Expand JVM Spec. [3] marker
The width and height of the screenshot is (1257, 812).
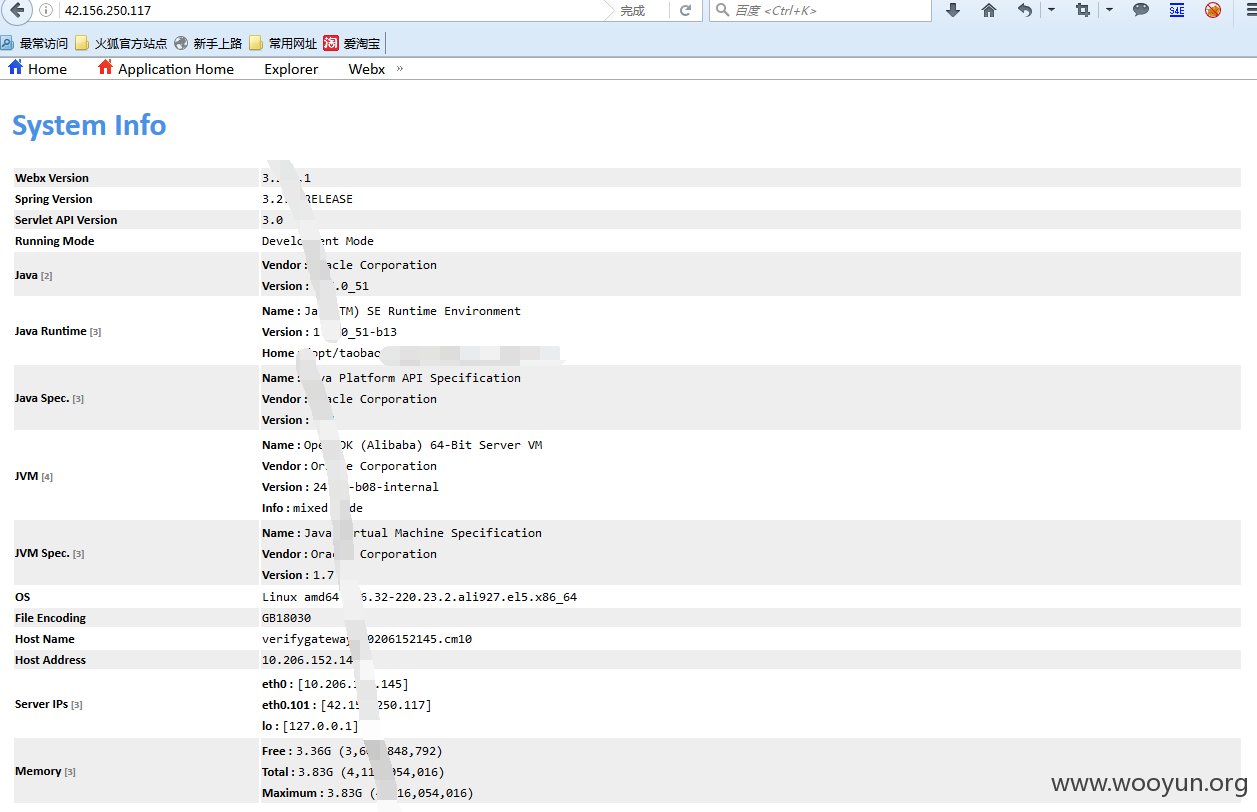[79, 554]
